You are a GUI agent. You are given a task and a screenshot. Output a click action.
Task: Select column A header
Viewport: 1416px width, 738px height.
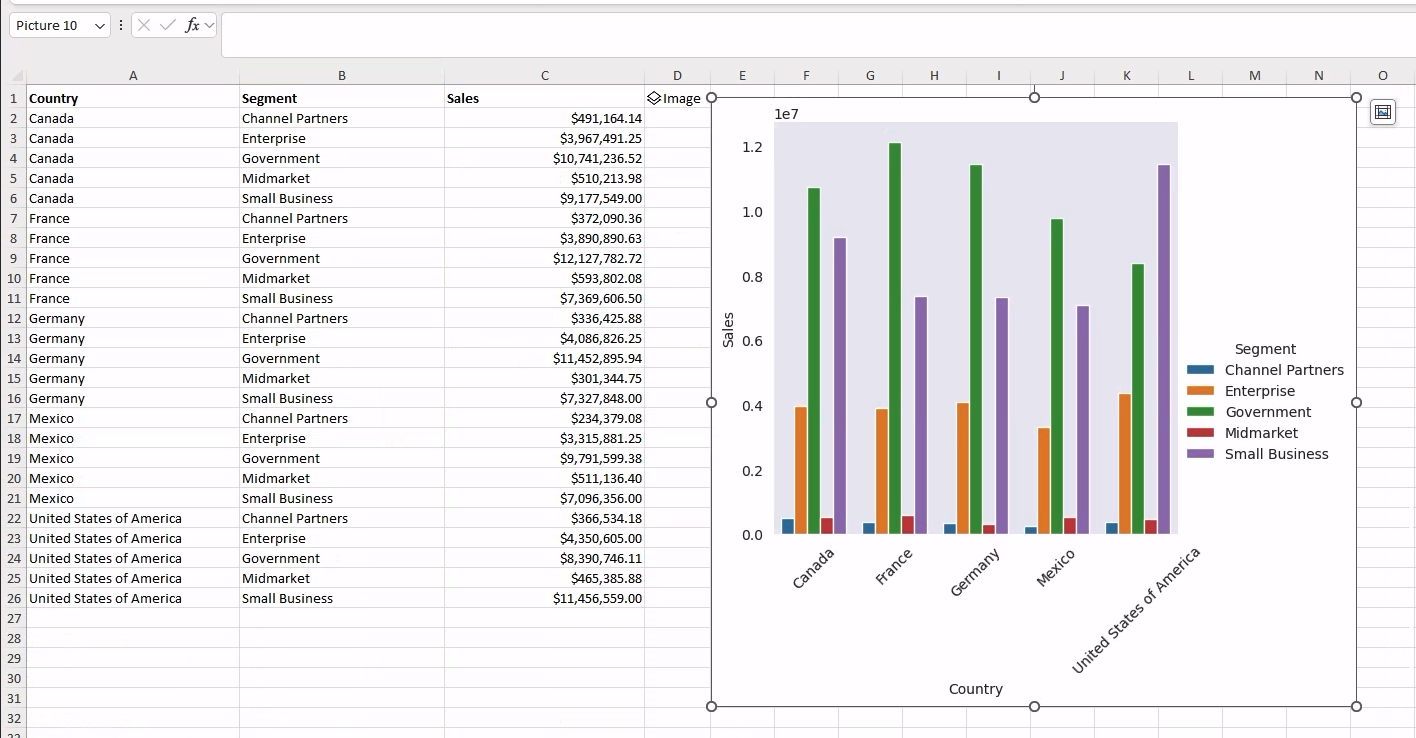[133, 75]
